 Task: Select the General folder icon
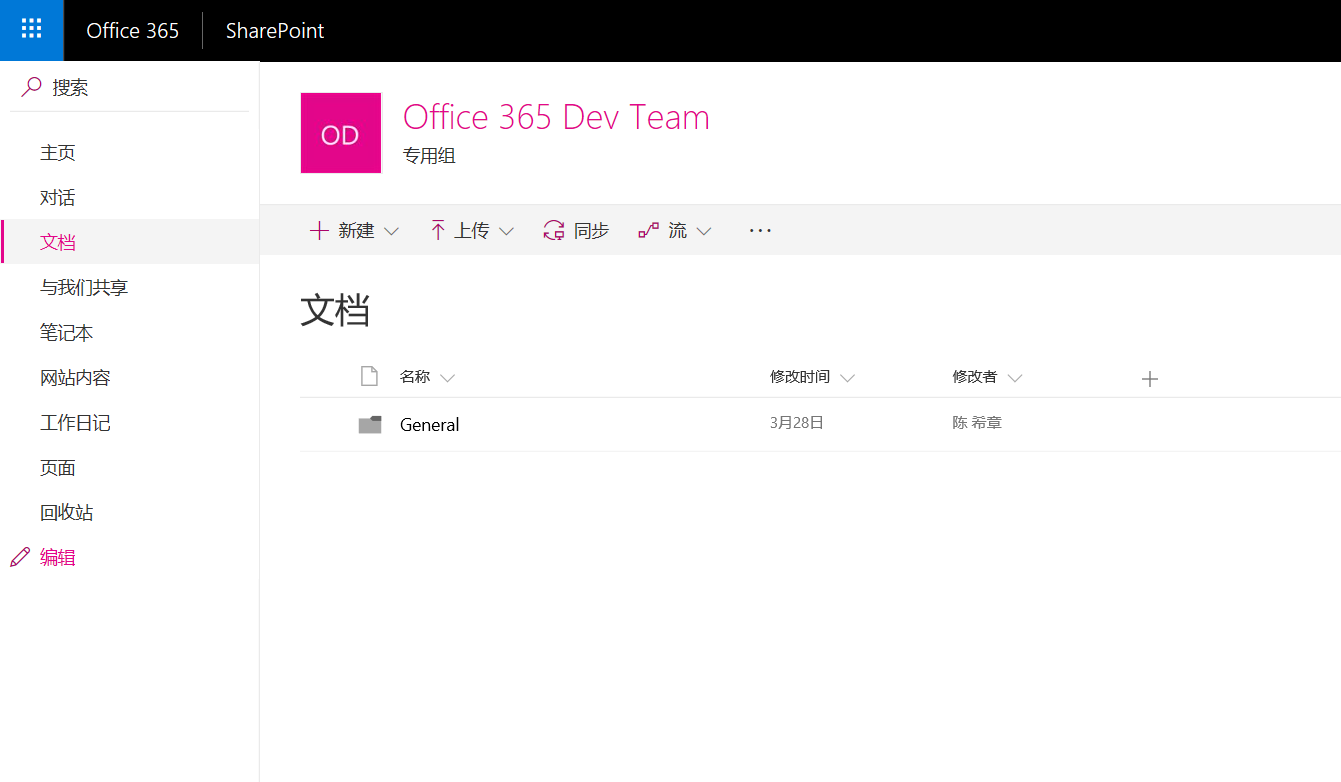click(370, 423)
